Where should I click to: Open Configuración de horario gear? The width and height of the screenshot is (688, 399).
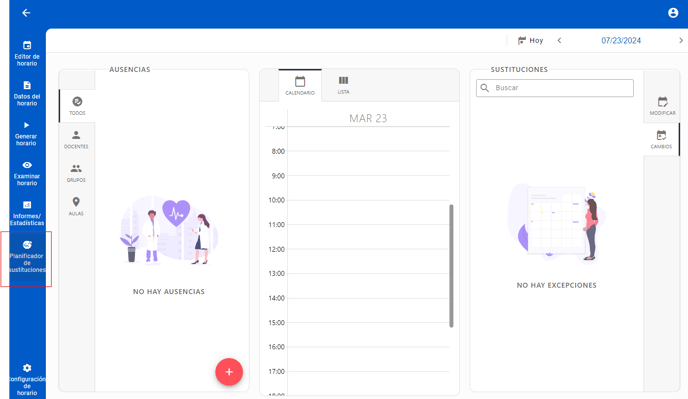pyautogui.click(x=27, y=368)
